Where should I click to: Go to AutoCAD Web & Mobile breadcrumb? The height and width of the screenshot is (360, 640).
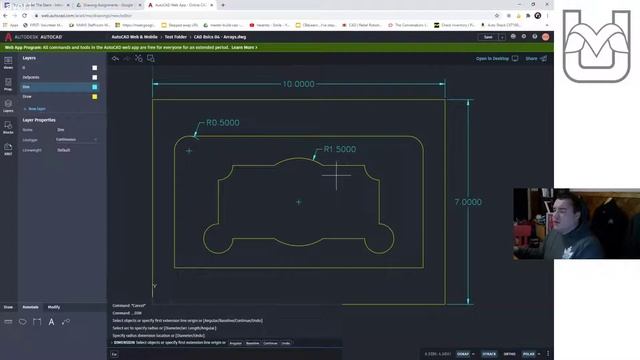click(134, 37)
